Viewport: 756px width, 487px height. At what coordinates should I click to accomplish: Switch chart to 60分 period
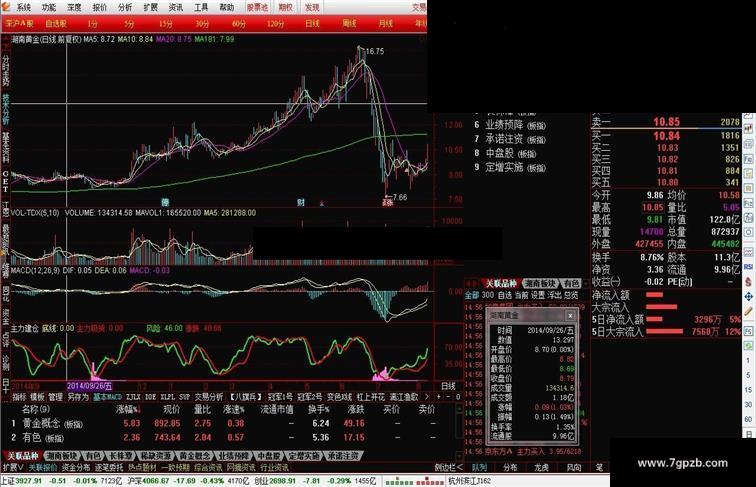(239, 23)
